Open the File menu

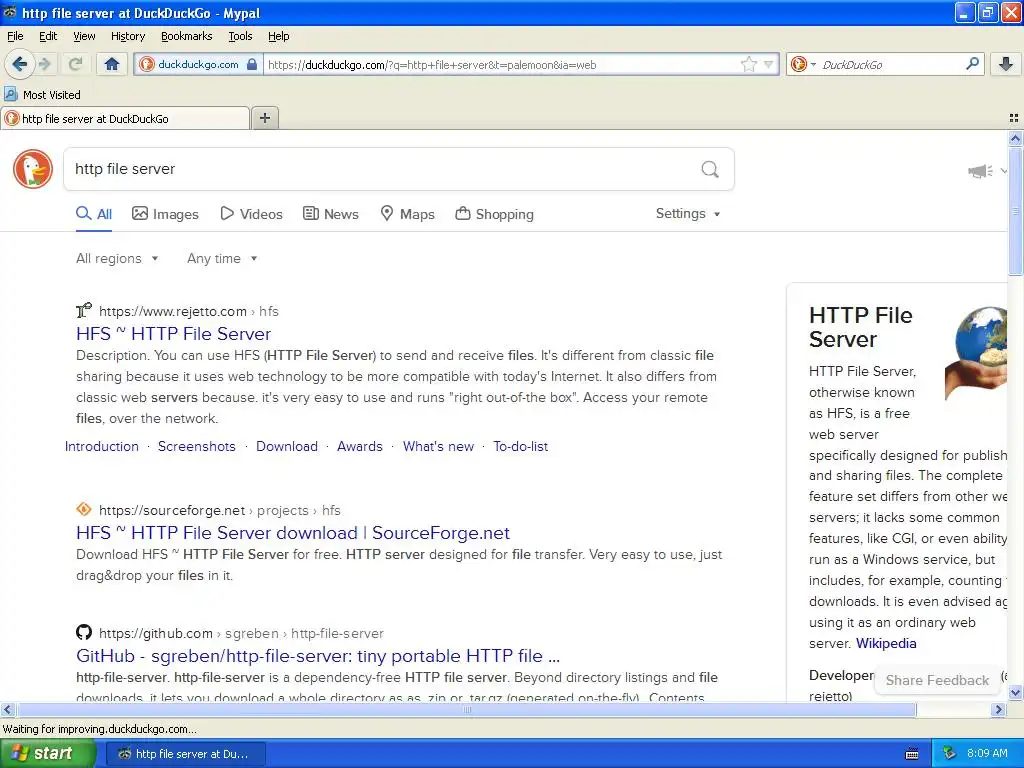(15, 36)
